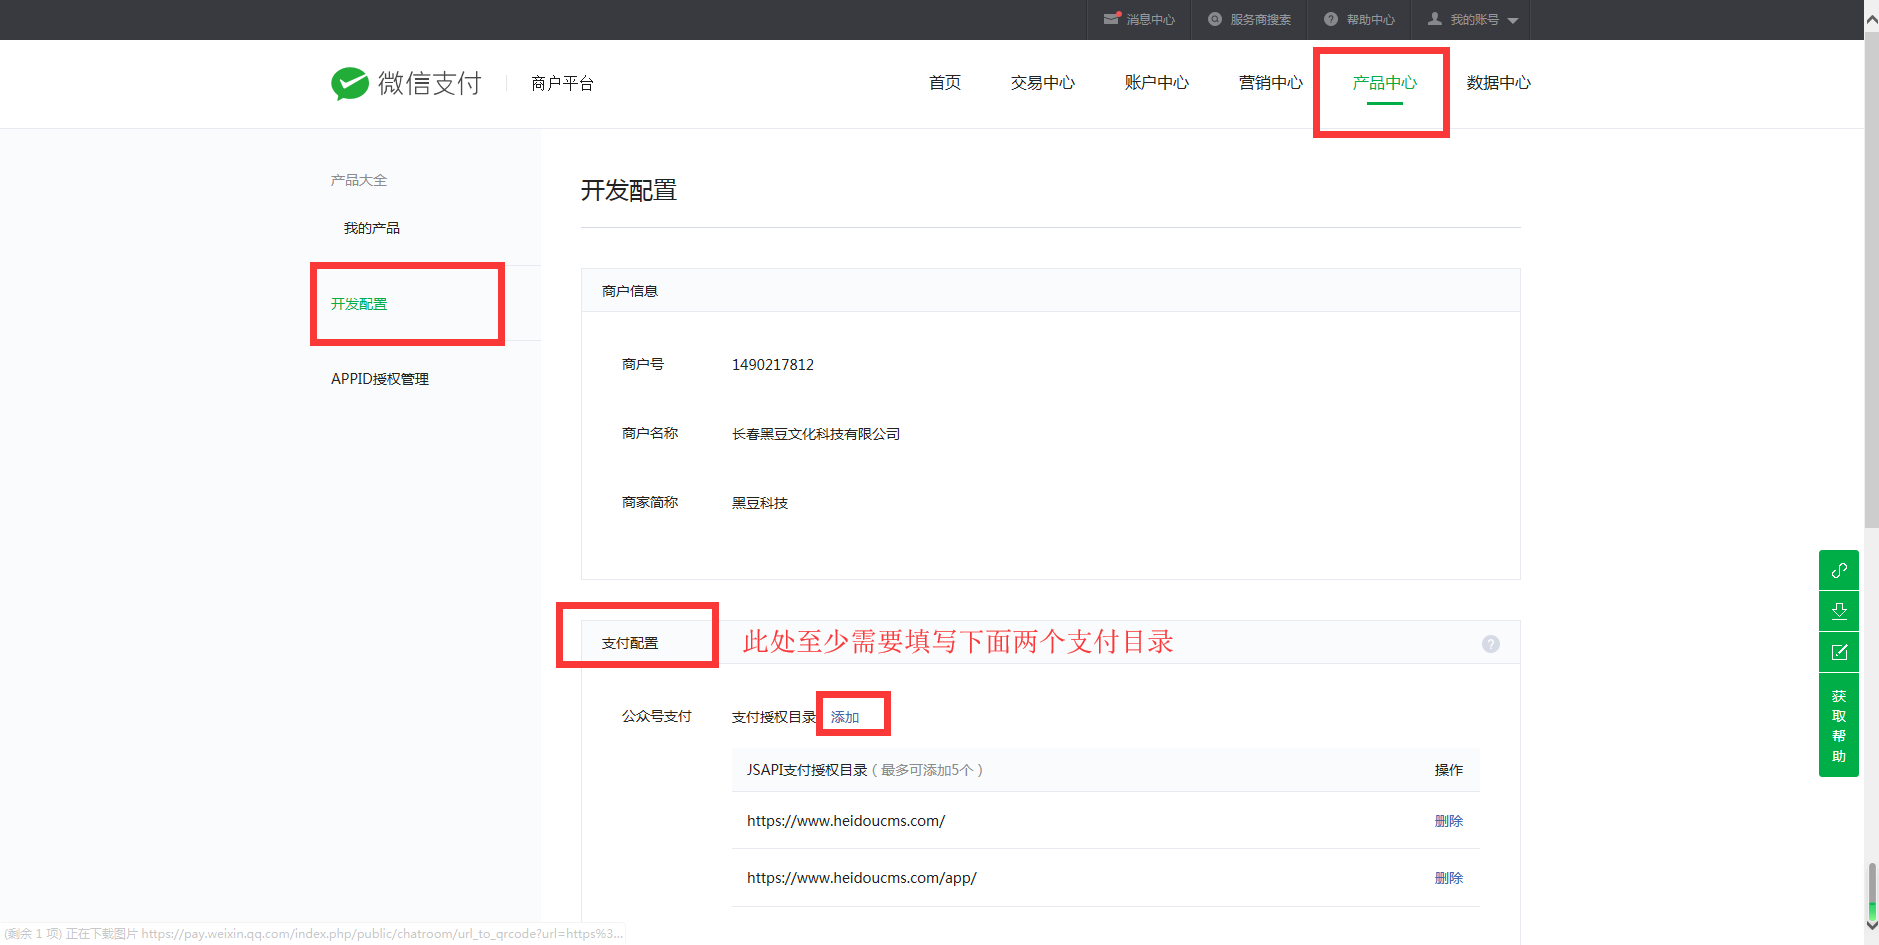Delete the https://www.heidoucms.com/app/ directory
Image resolution: width=1879 pixels, height=945 pixels.
pyautogui.click(x=1449, y=878)
